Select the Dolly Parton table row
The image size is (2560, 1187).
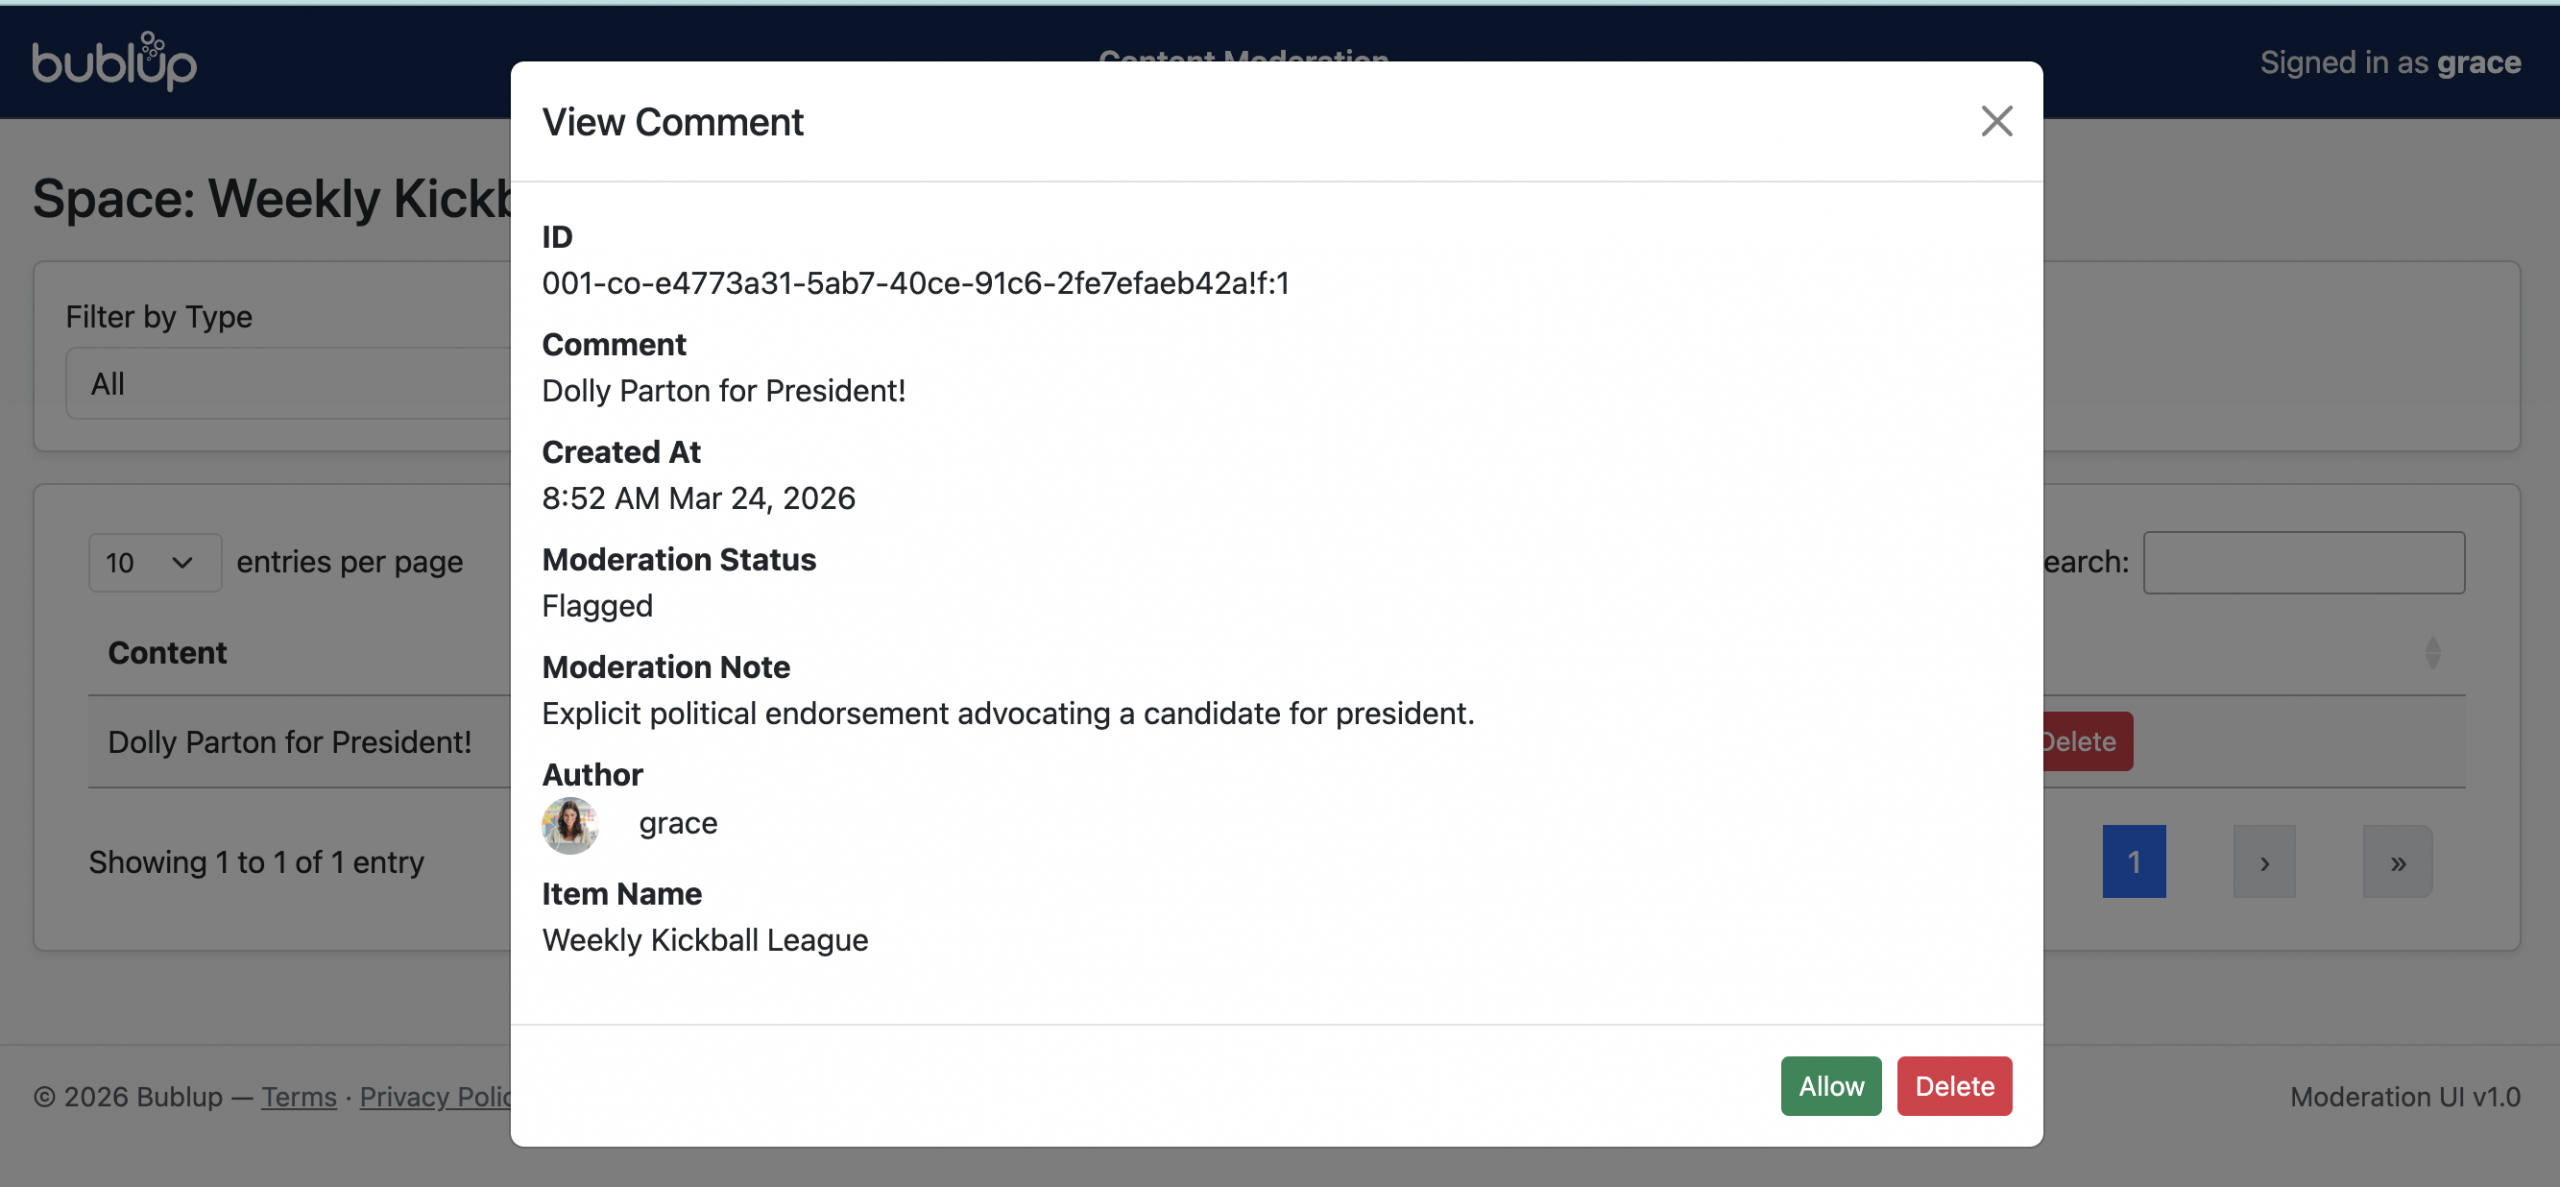290,742
